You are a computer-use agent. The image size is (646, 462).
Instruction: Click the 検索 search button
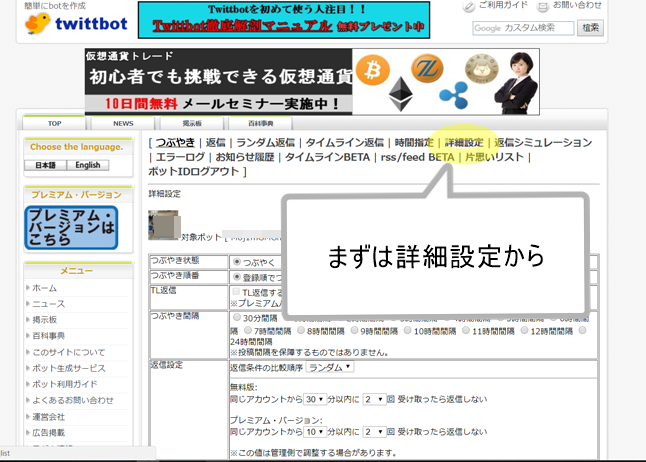[590, 28]
